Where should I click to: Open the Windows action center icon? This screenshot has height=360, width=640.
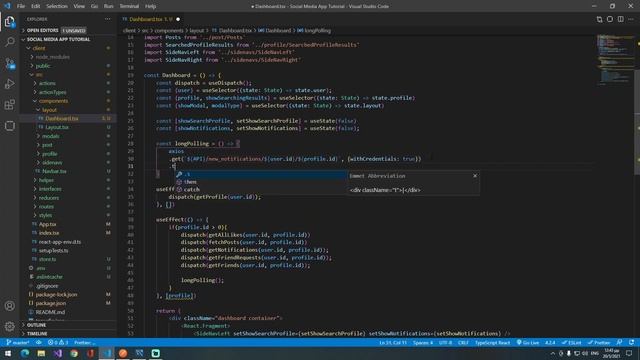tap(629, 353)
